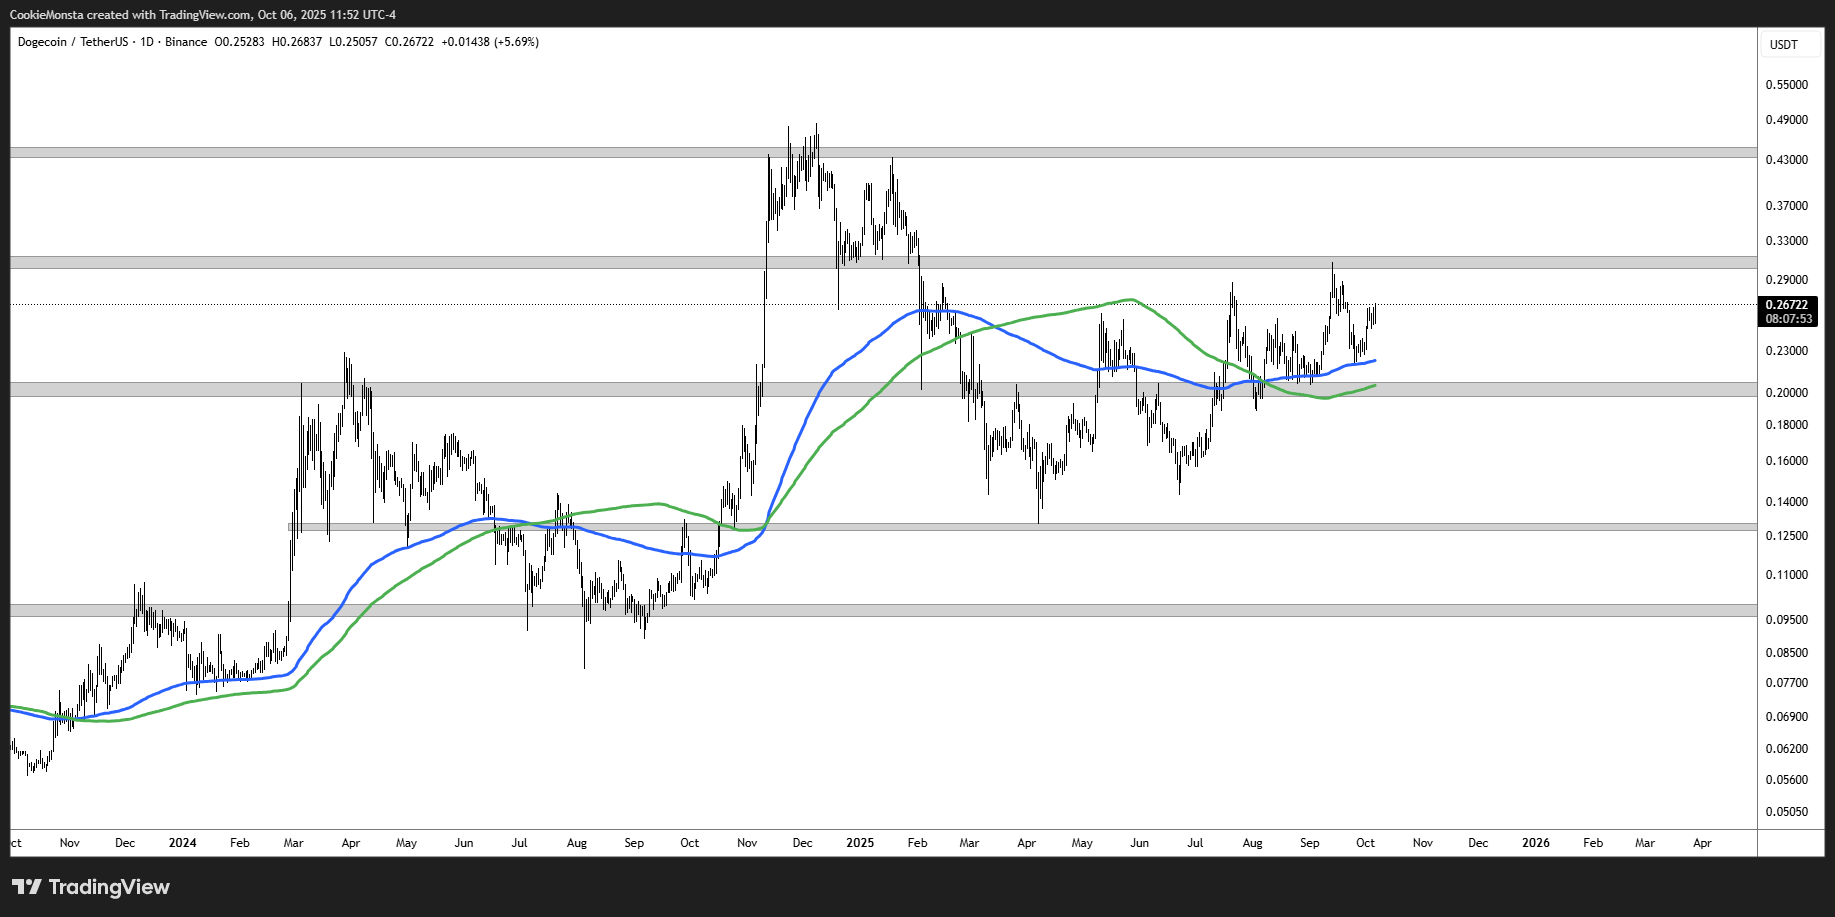1835x917 pixels.
Task: Click the 0.55000 price scale label
Action: [1786, 85]
